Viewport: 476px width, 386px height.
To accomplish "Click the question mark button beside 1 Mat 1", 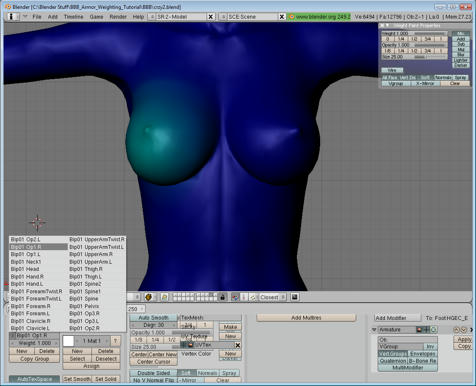I will point(115,341).
